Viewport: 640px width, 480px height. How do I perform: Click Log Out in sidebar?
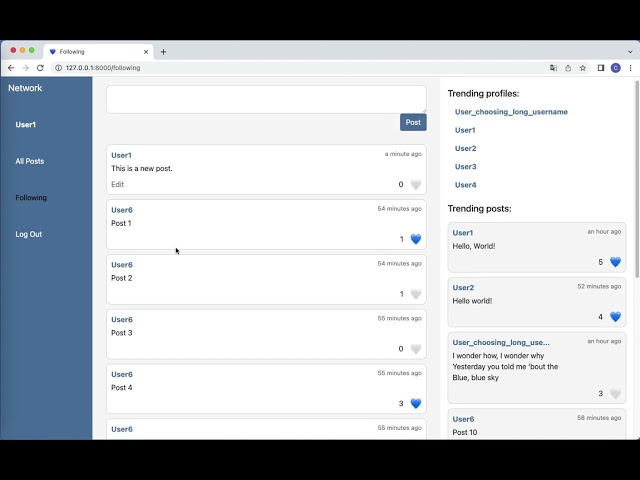(29, 234)
